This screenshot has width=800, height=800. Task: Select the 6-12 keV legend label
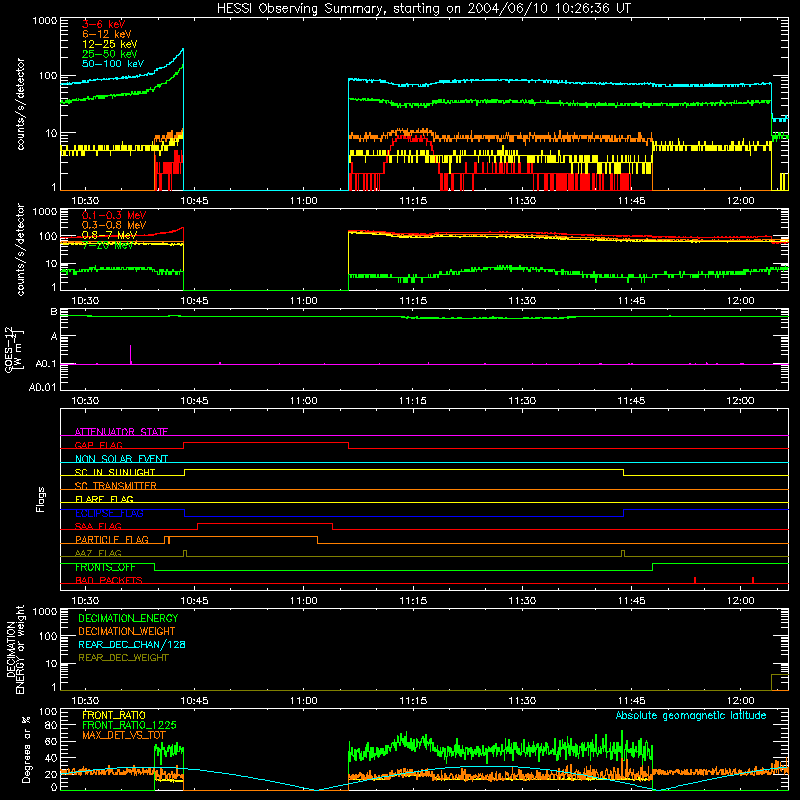tap(107, 34)
